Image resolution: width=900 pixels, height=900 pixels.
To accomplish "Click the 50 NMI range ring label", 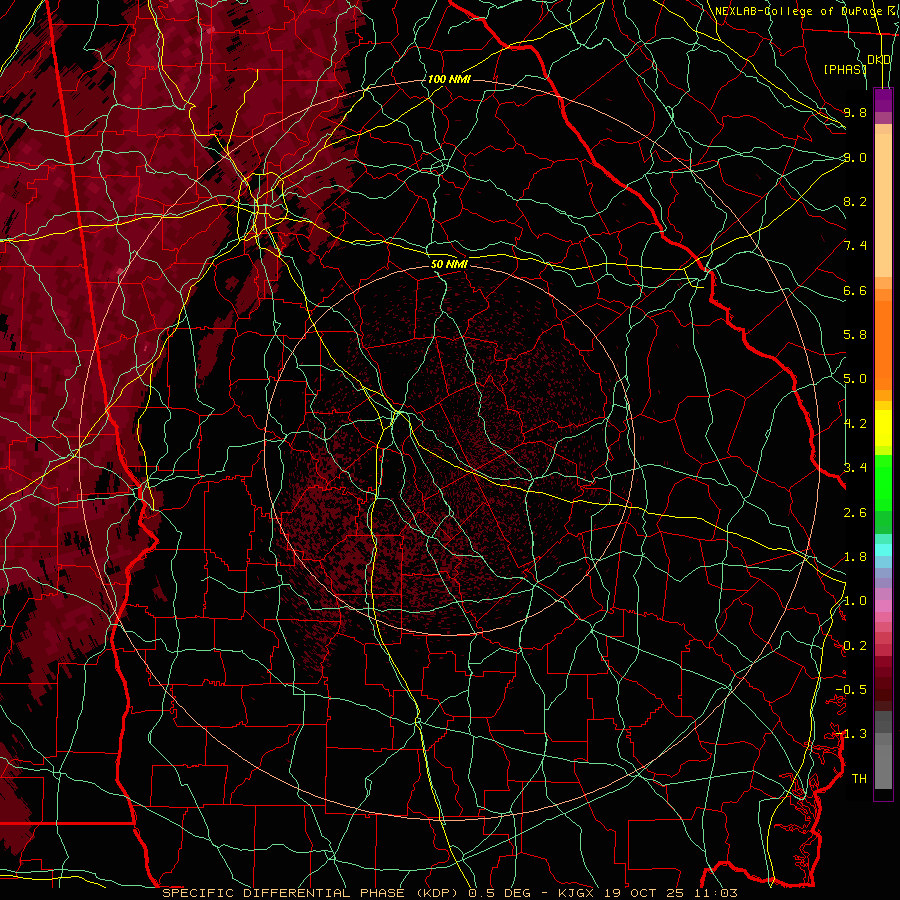I will [449, 264].
